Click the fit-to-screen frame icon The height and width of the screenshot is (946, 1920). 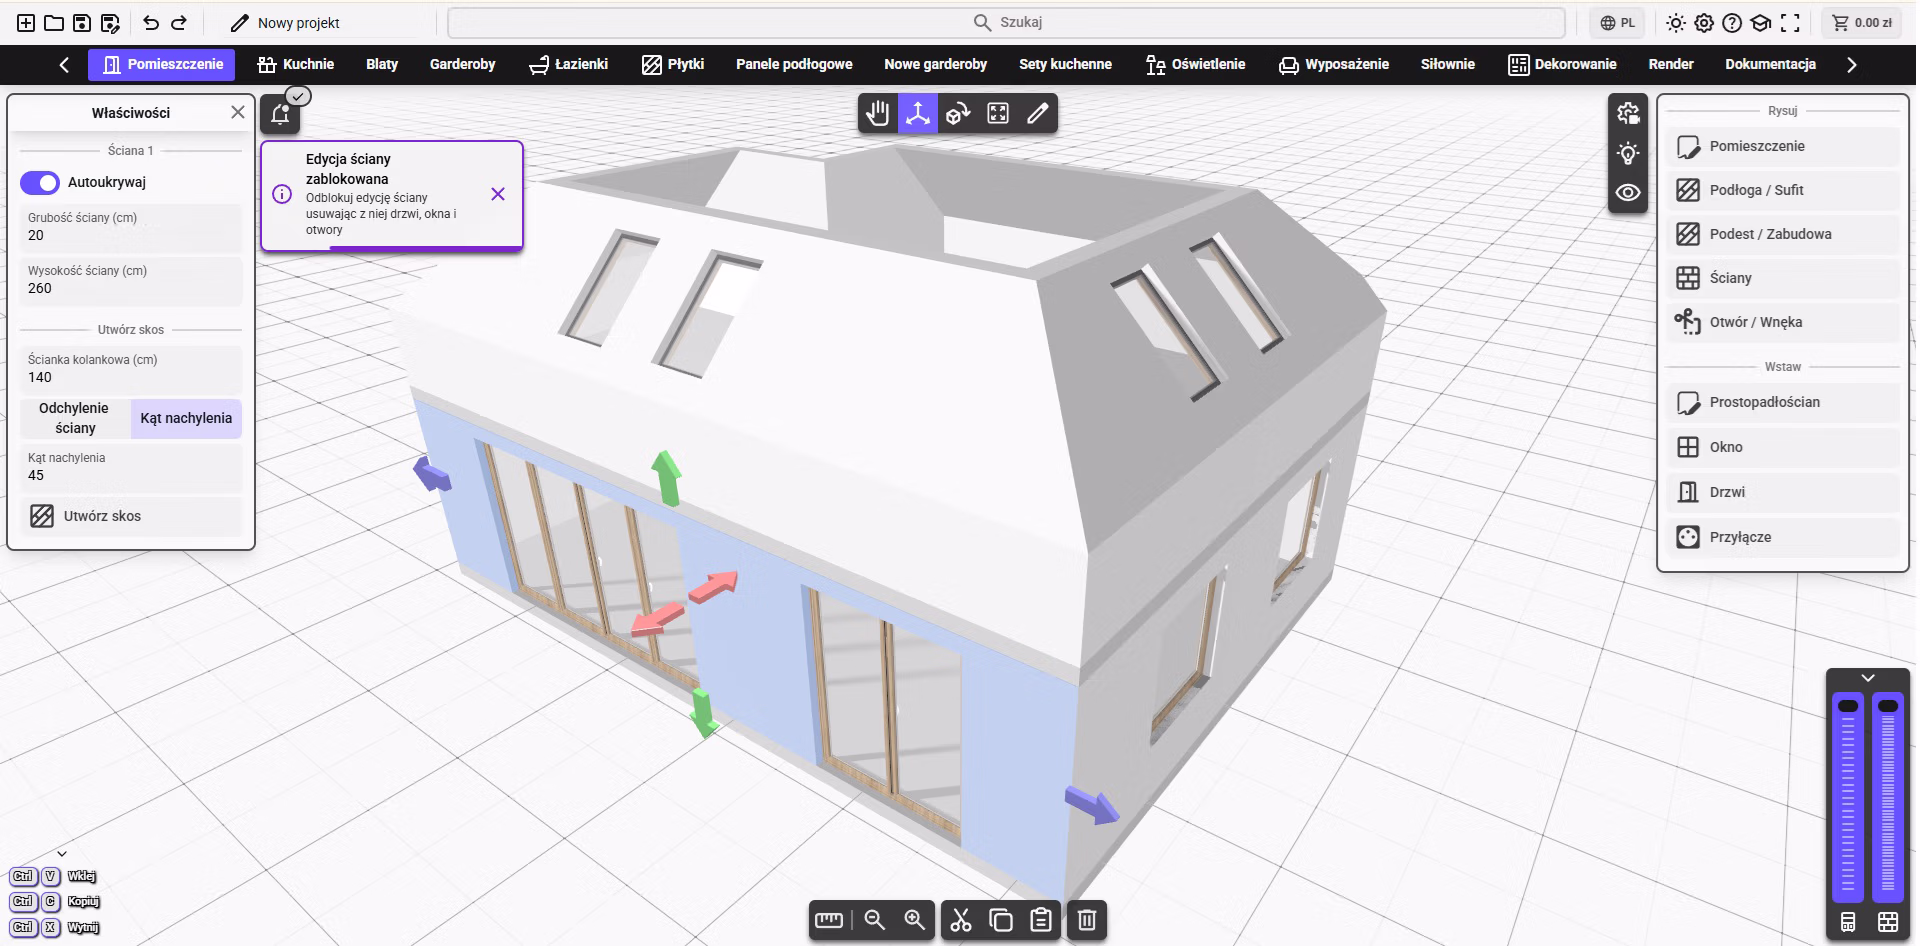point(998,114)
